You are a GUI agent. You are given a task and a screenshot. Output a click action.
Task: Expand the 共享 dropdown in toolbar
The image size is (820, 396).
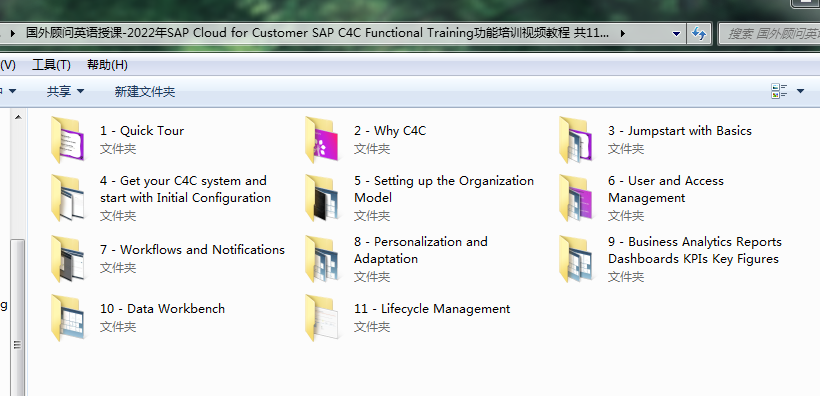pos(65,92)
